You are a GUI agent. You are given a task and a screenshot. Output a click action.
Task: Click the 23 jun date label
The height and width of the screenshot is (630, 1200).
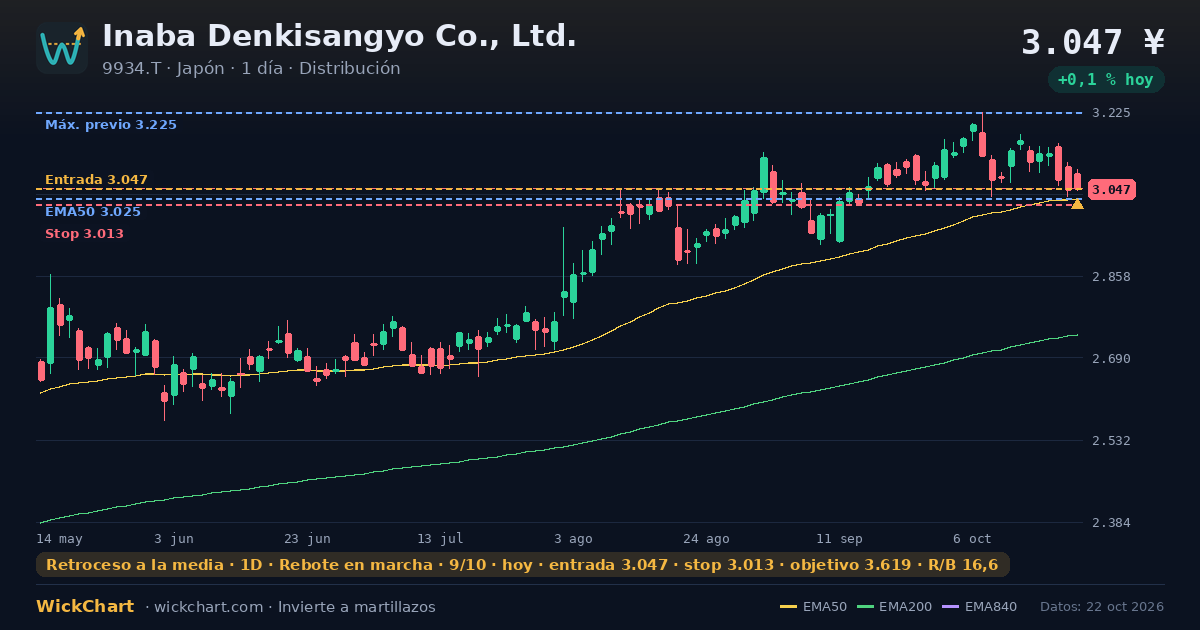(x=307, y=538)
